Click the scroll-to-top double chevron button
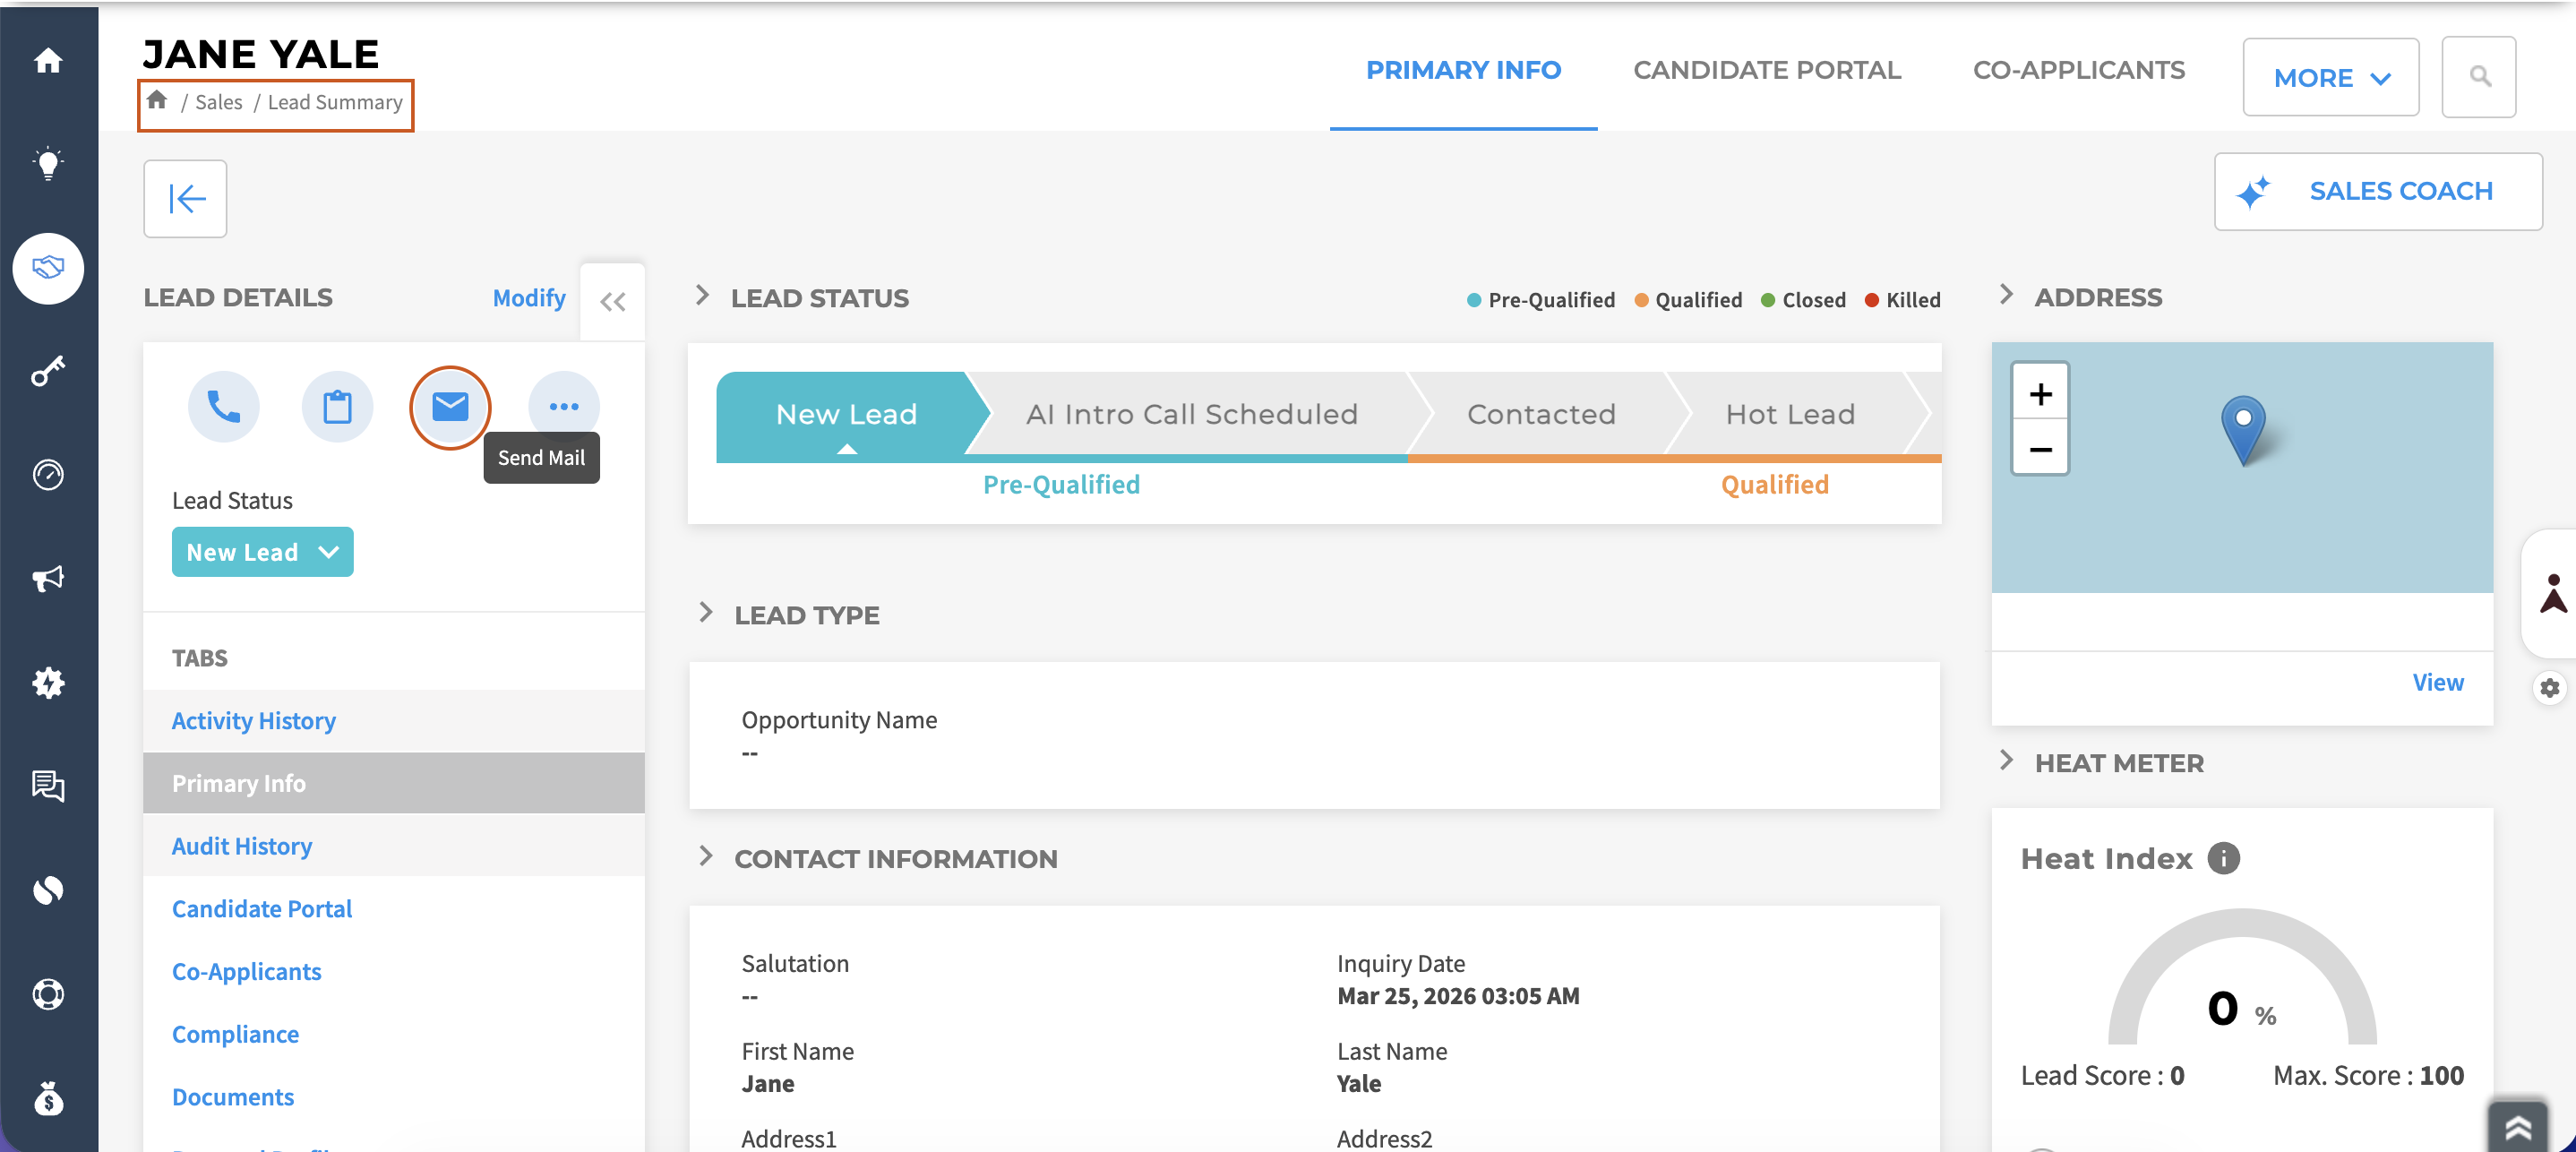The image size is (2576, 1152). point(2518,1127)
